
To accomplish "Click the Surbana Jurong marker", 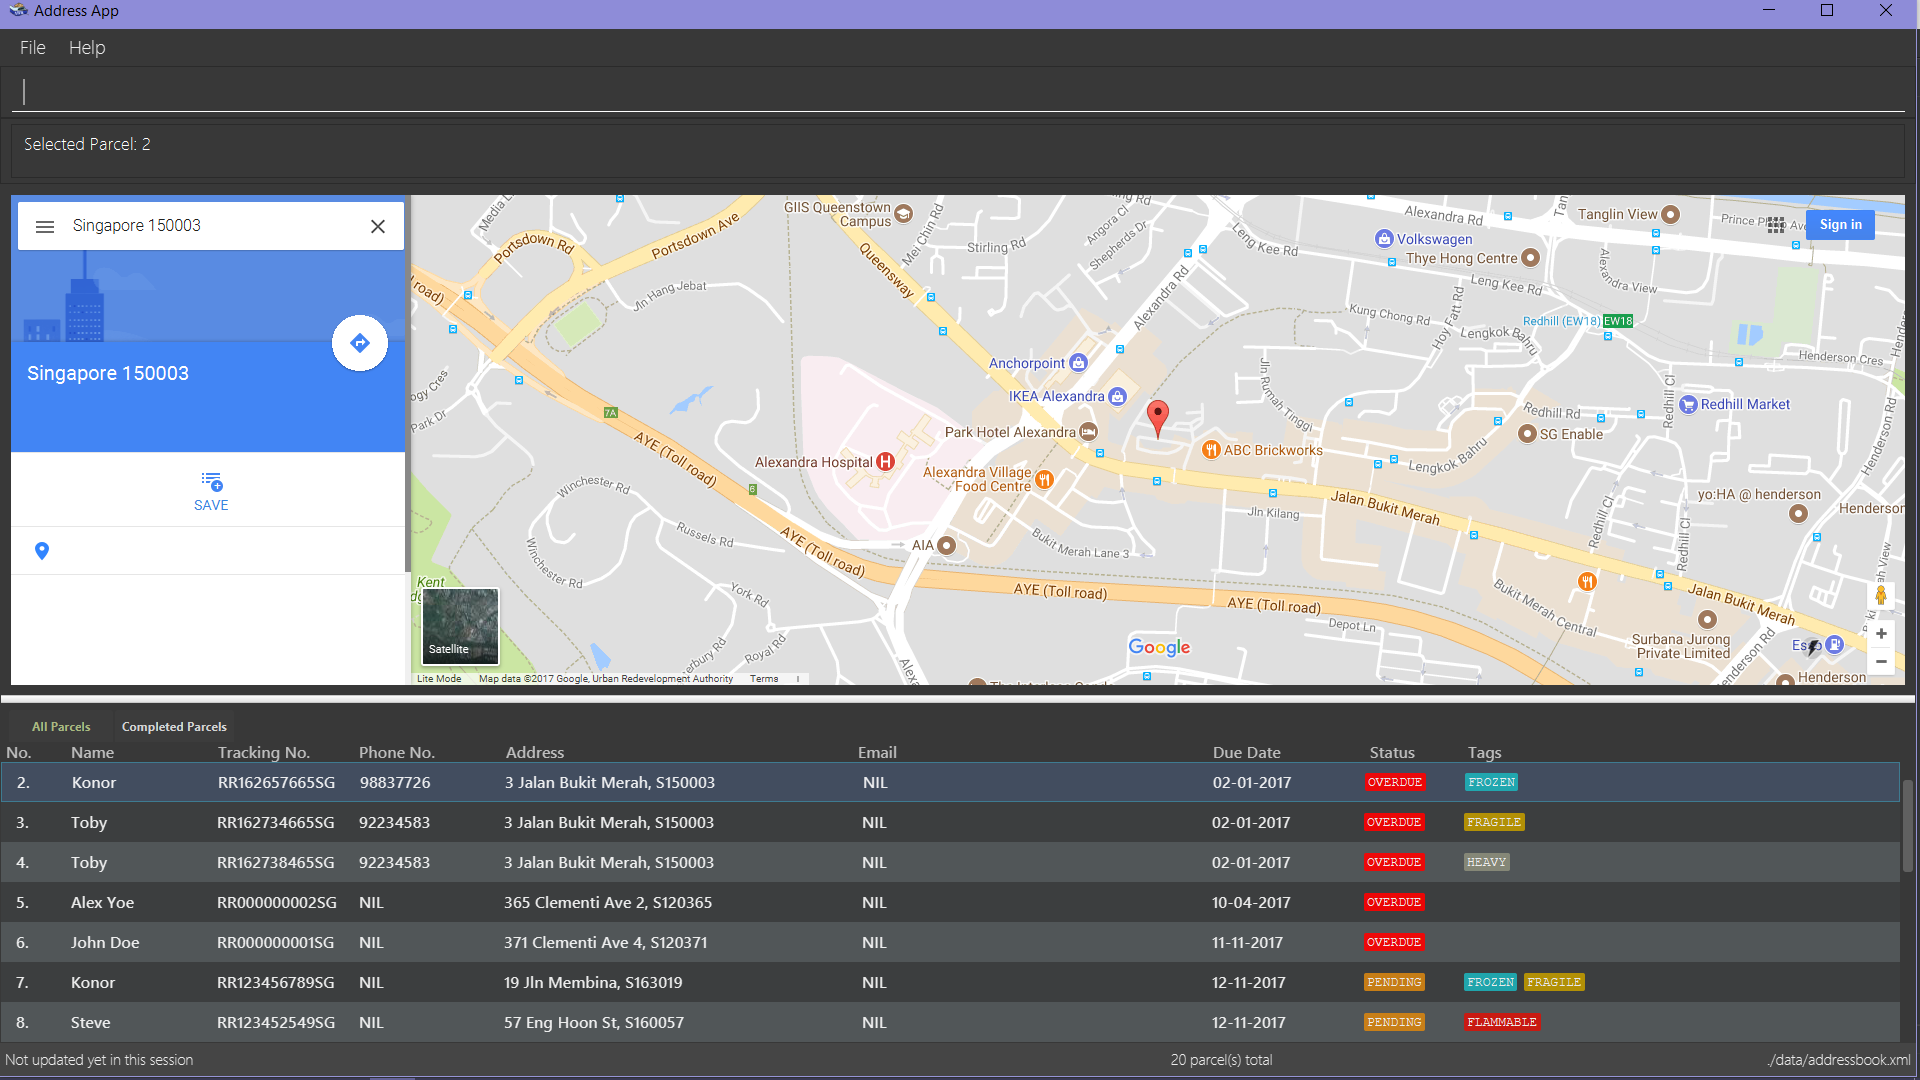I will 1707,620.
